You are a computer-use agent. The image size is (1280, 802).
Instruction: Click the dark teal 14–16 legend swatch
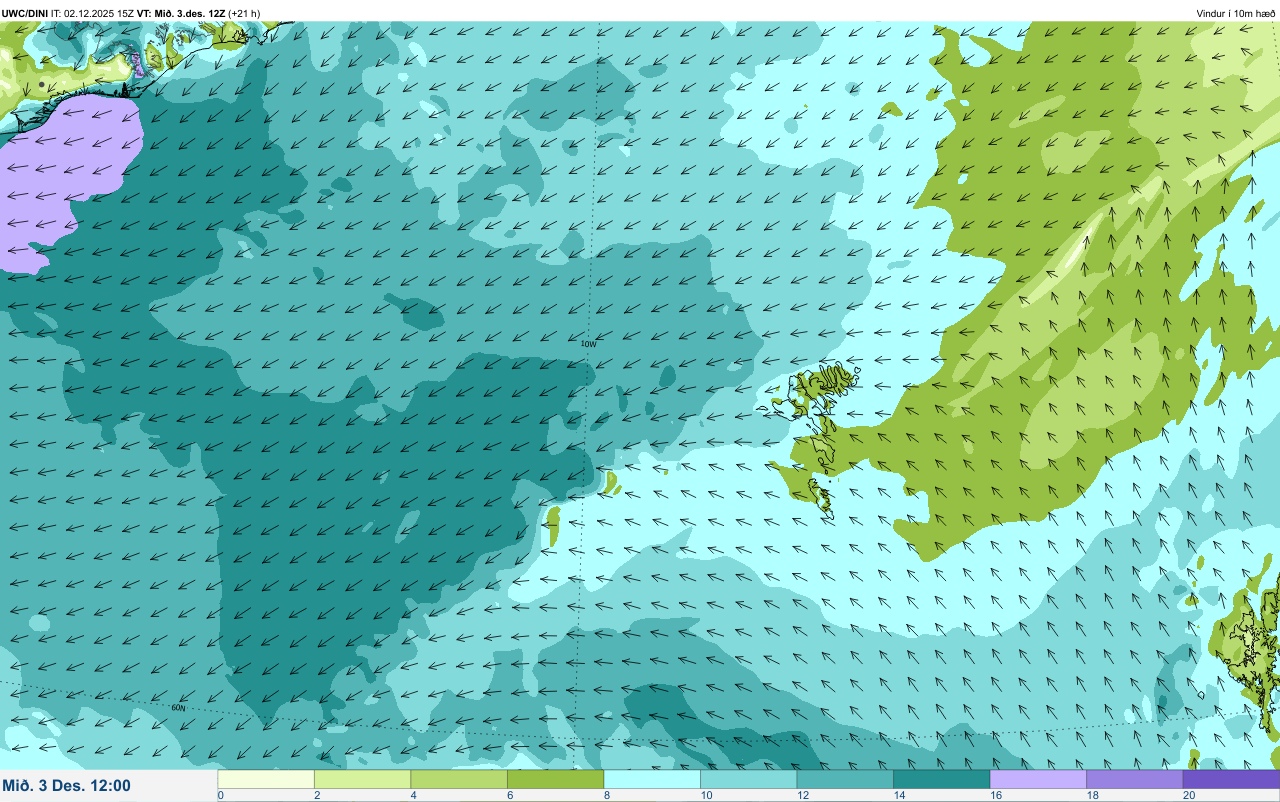click(x=941, y=779)
